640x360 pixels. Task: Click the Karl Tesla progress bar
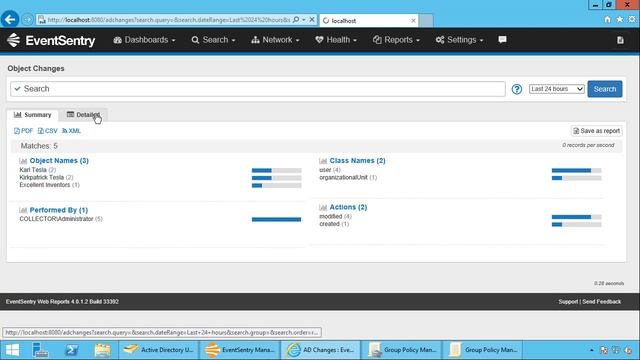pos(276,170)
